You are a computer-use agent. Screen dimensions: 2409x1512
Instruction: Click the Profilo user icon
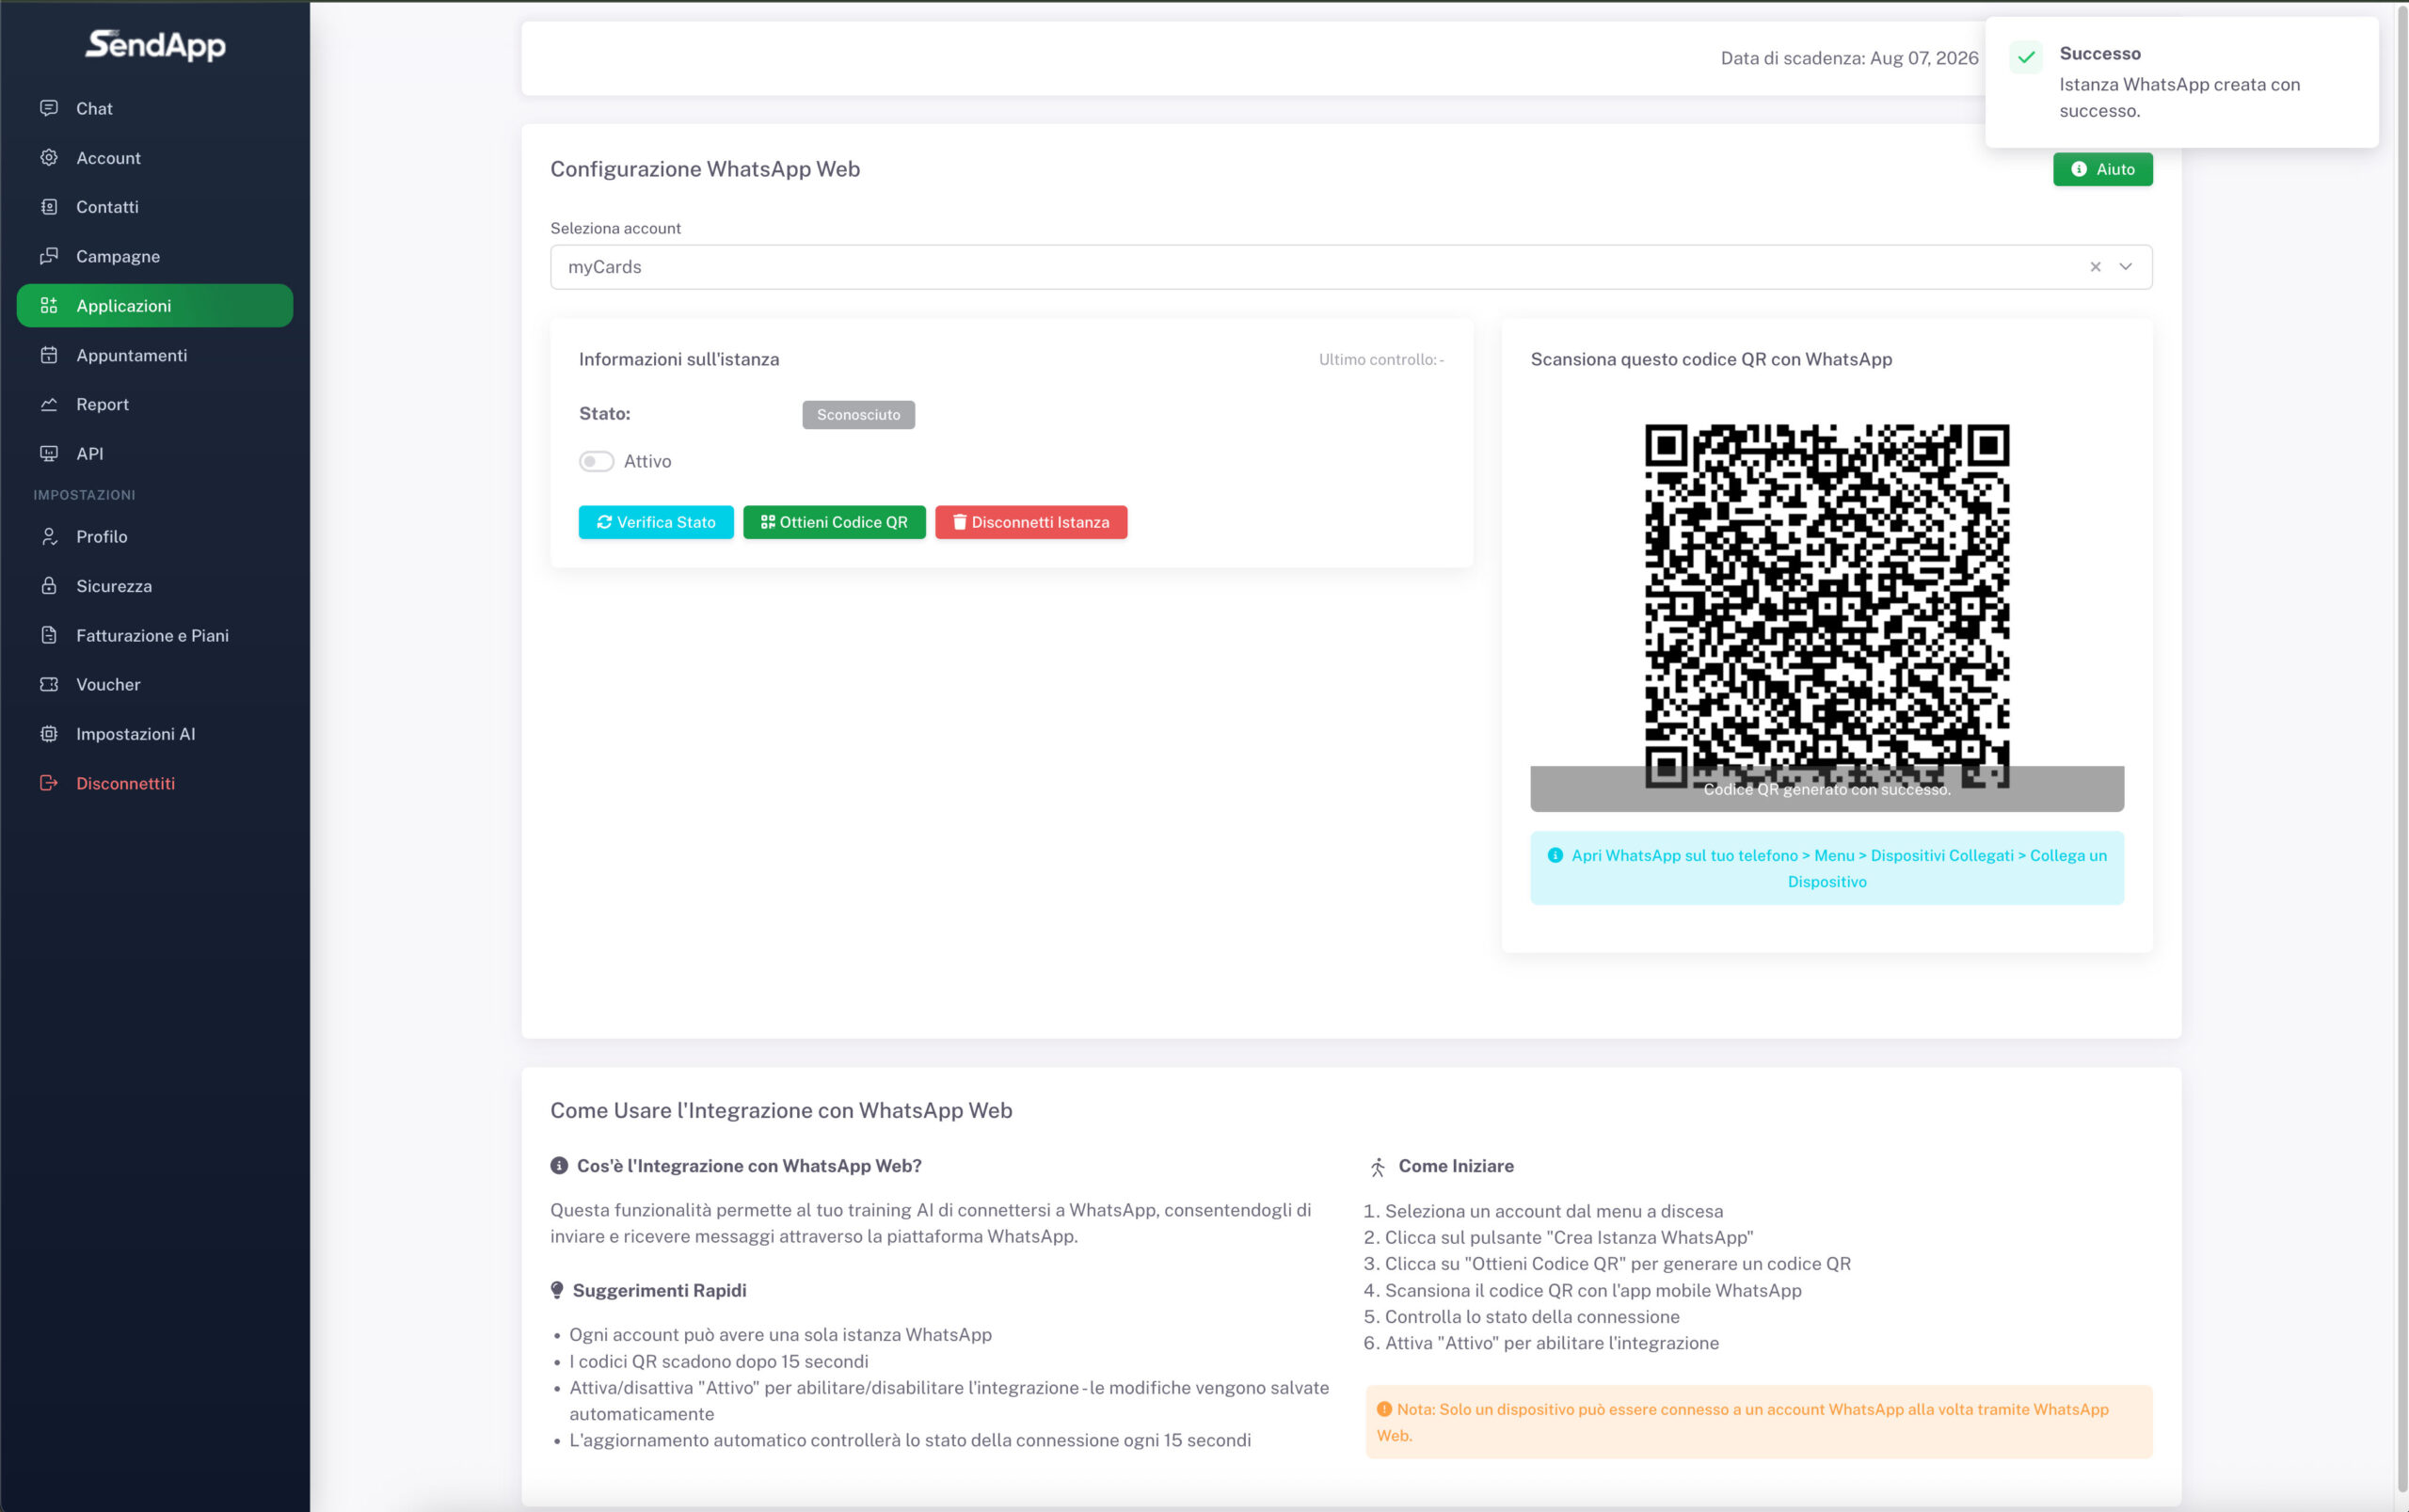(48, 537)
